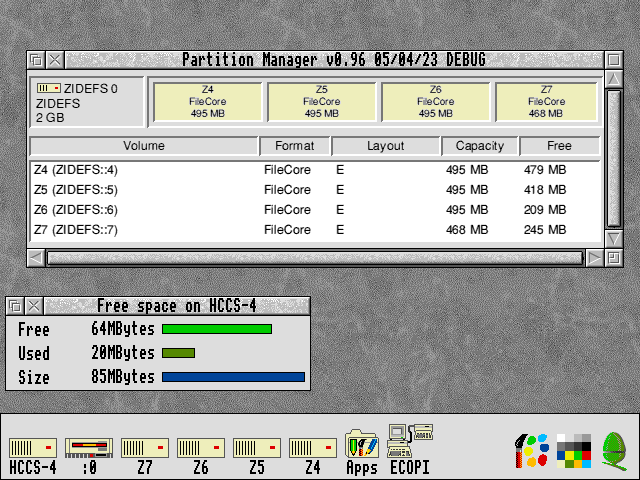
Task: Click the vertical scrollbar thumb in Partition Manager
Action: pyautogui.click(x=613, y=159)
